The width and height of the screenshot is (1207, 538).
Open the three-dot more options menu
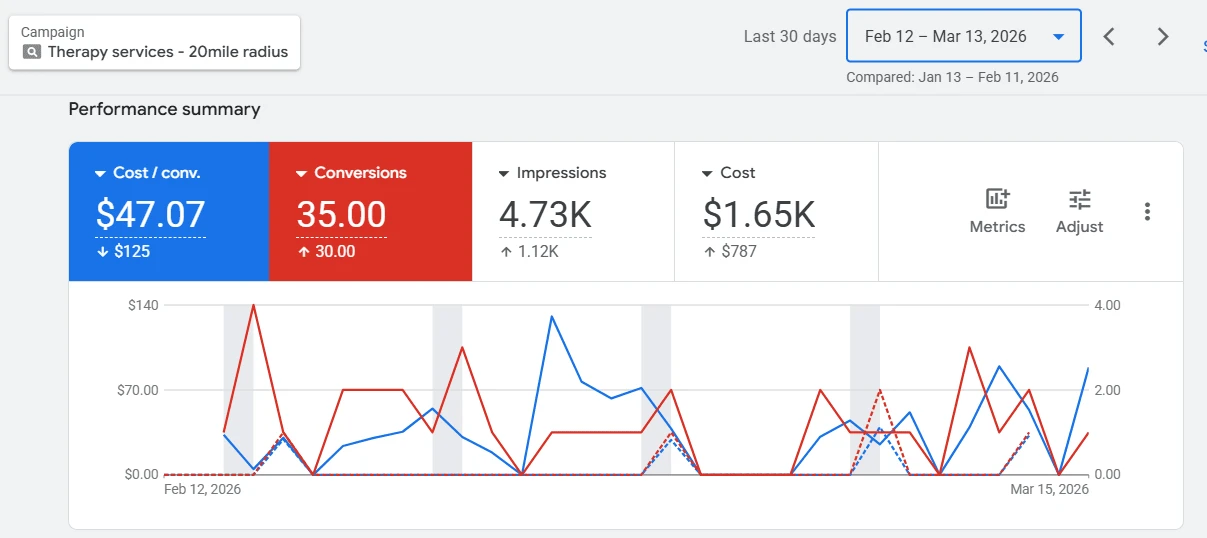coord(1147,211)
